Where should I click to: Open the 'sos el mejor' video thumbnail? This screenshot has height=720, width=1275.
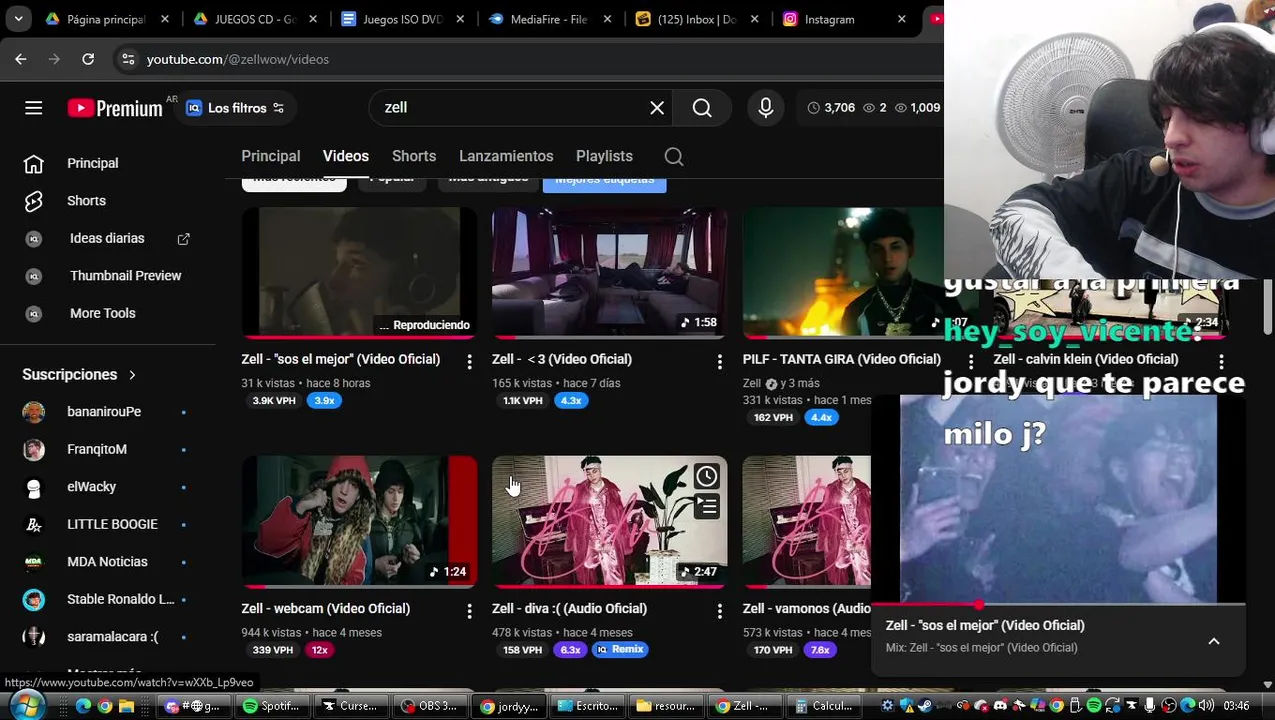point(359,273)
